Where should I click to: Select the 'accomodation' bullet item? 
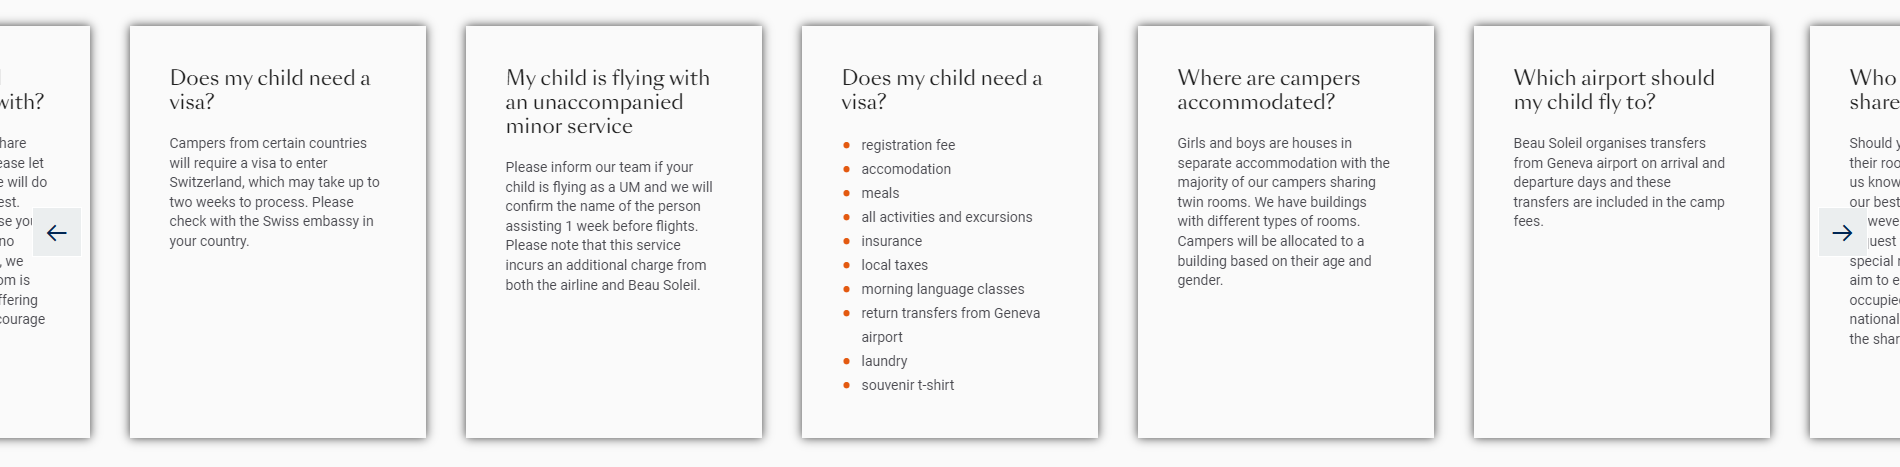[x=906, y=169]
